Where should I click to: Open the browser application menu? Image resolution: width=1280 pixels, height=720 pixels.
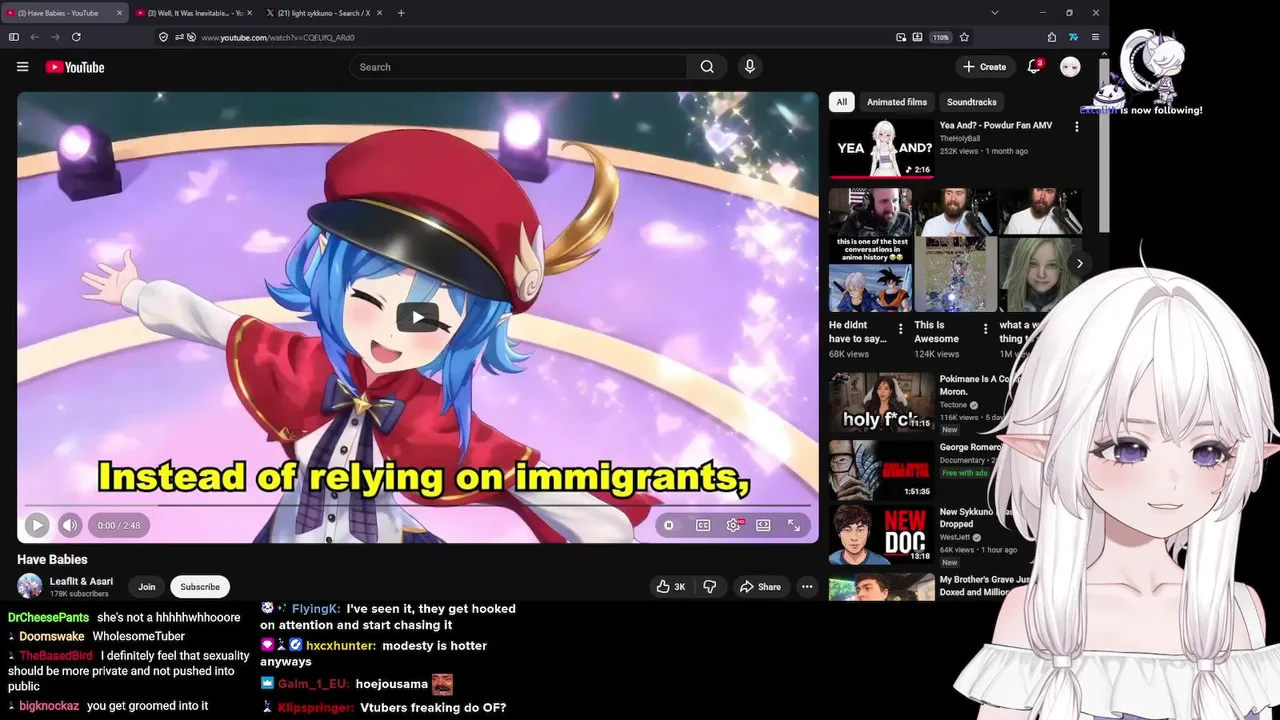1095,37
